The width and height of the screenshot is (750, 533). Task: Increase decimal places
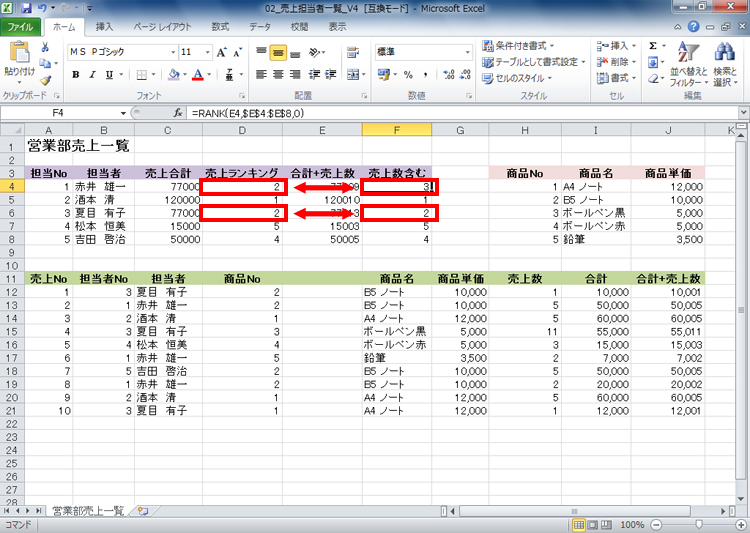(449, 74)
